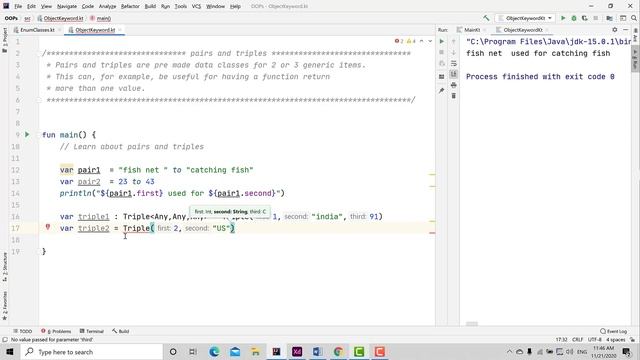The height and width of the screenshot is (360, 640).
Task: Start debugging with the green bug icon
Action: coord(574,18)
